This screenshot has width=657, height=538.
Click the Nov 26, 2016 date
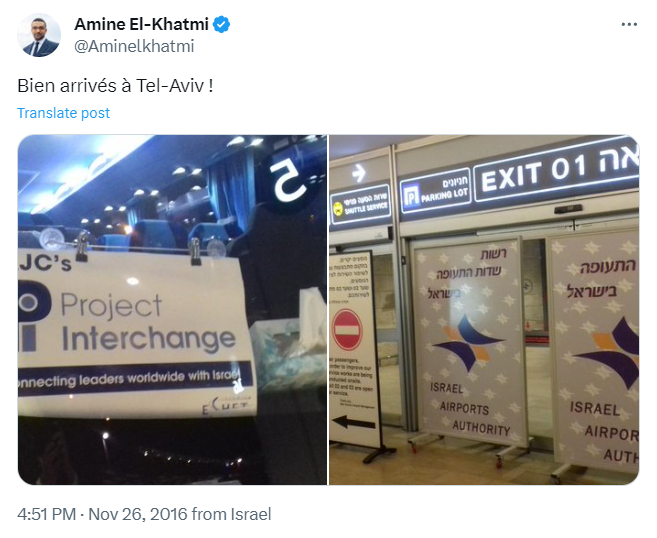137,514
